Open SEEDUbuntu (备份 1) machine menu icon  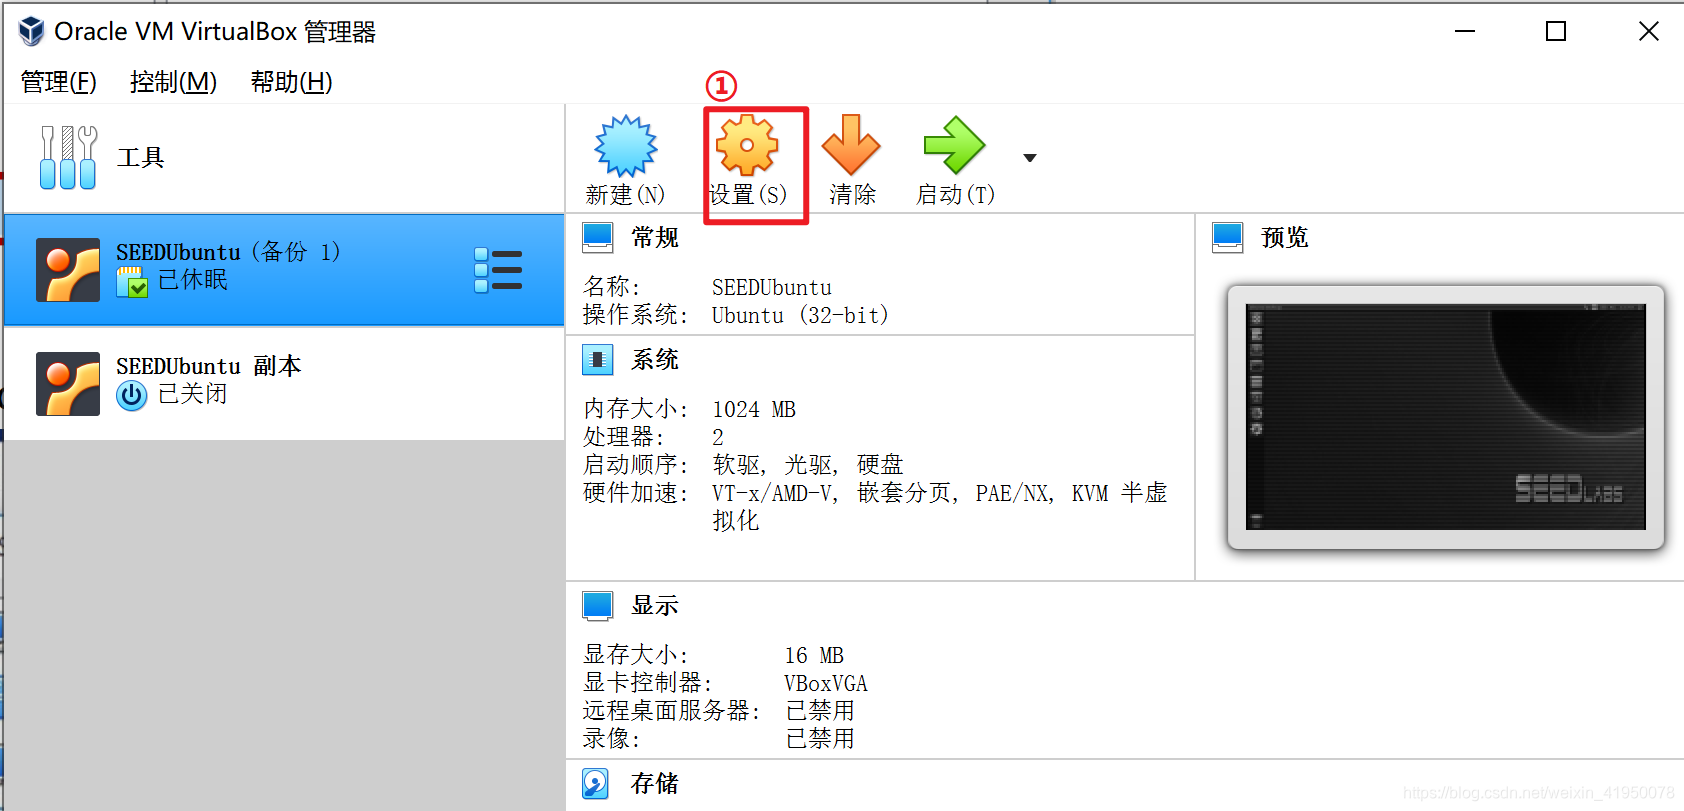coord(498,270)
